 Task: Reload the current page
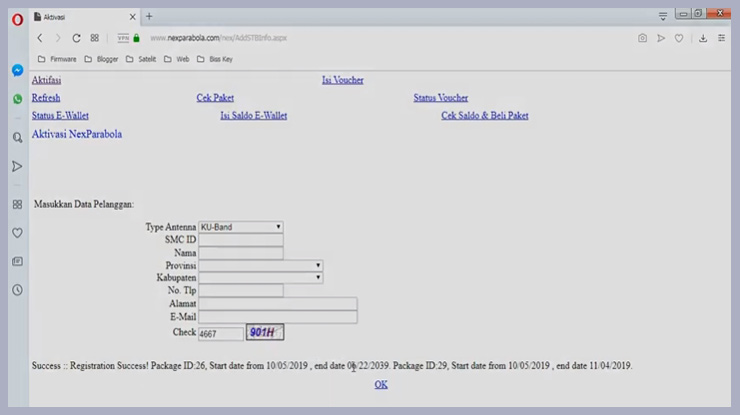pos(76,38)
